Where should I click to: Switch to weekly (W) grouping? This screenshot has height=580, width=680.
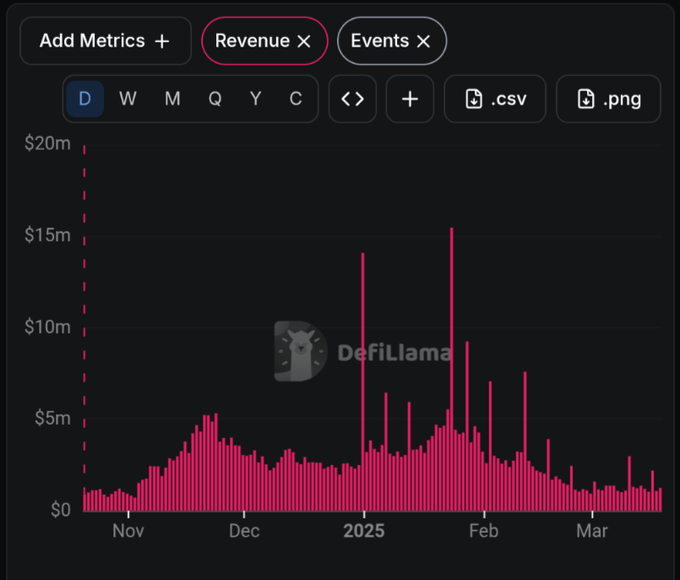click(x=128, y=99)
